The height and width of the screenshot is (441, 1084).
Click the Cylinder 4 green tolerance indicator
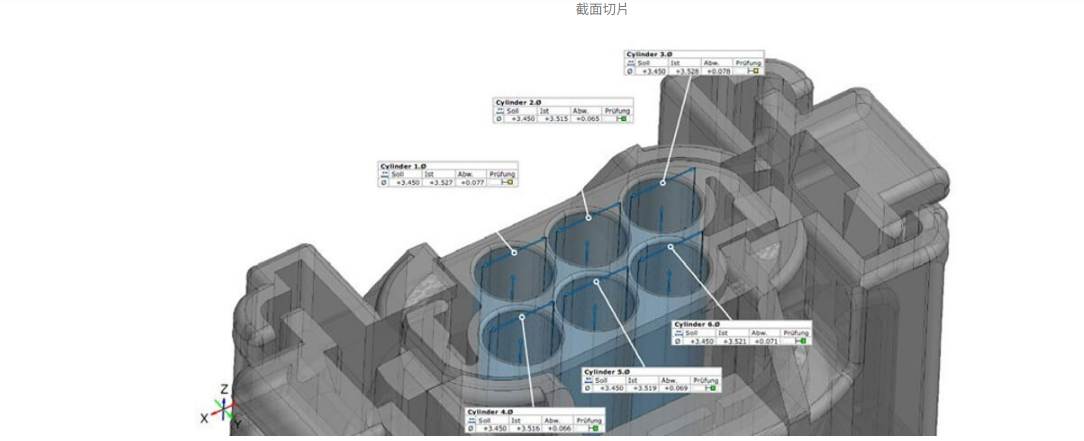tap(593, 428)
